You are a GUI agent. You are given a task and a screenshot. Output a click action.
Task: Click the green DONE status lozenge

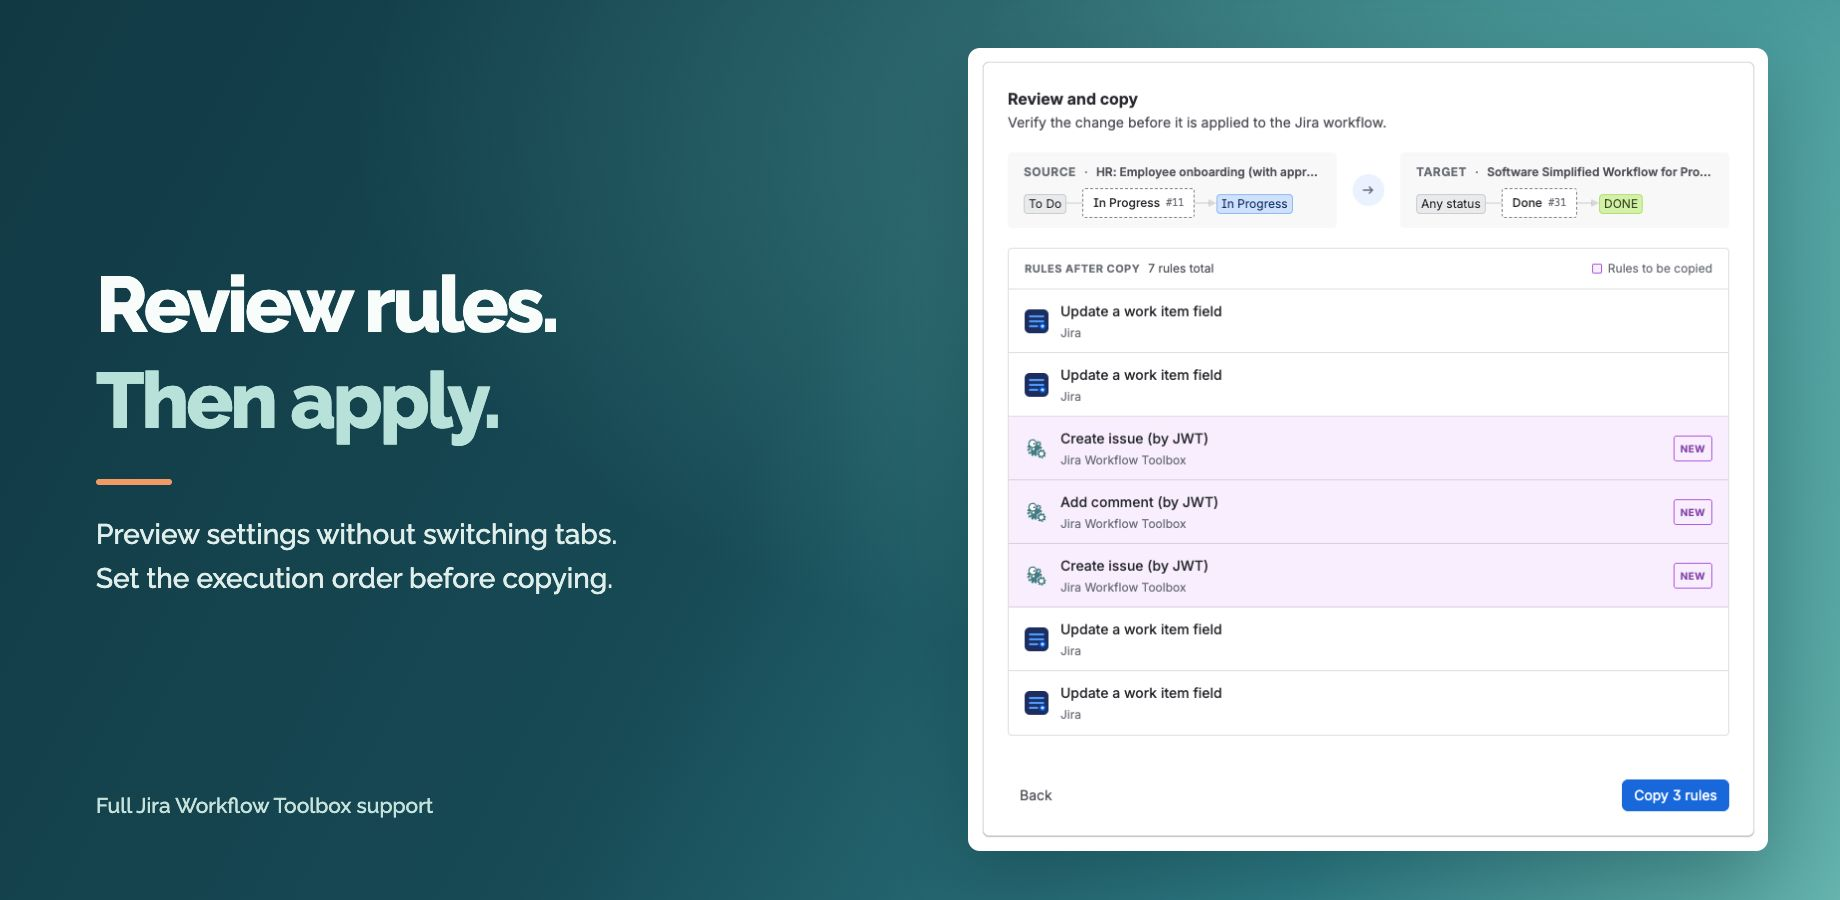click(x=1621, y=204)
